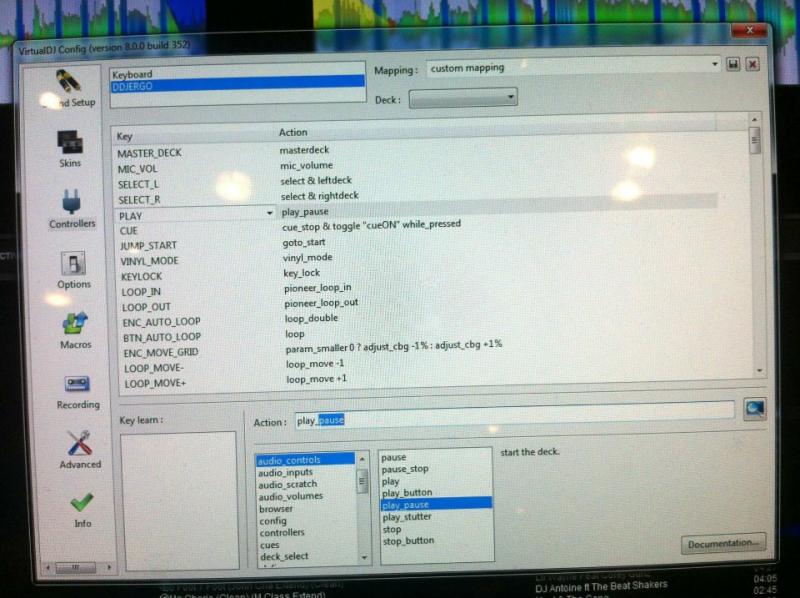Image resolution: width=800 pixels, height=598 pixels.
Task: Close the VirtualDJ Config window
Action: [749, 30]
